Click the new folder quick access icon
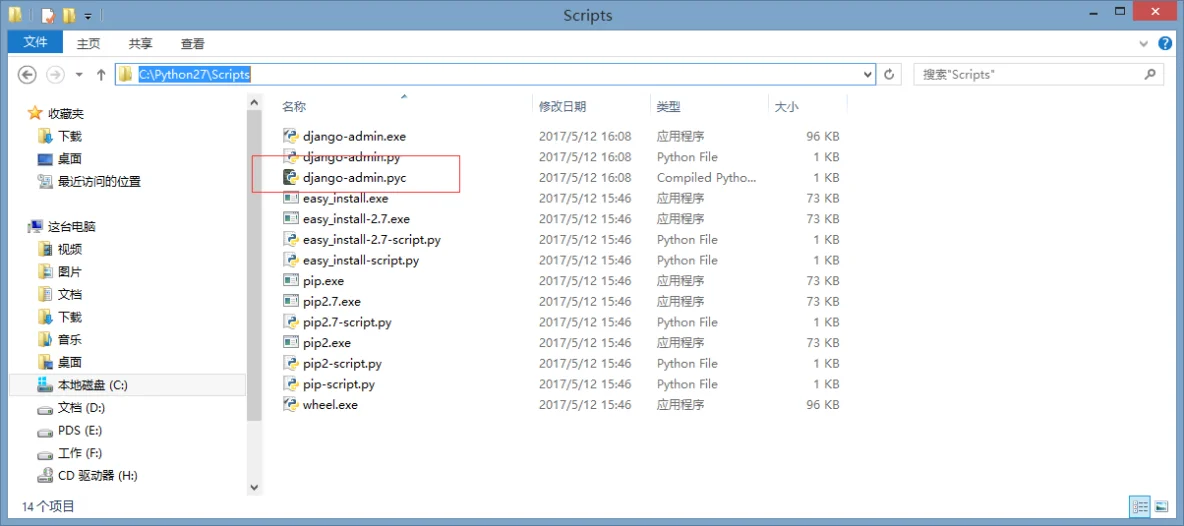The width and height of the screenshot is (1184, 526). pos(69,15)
